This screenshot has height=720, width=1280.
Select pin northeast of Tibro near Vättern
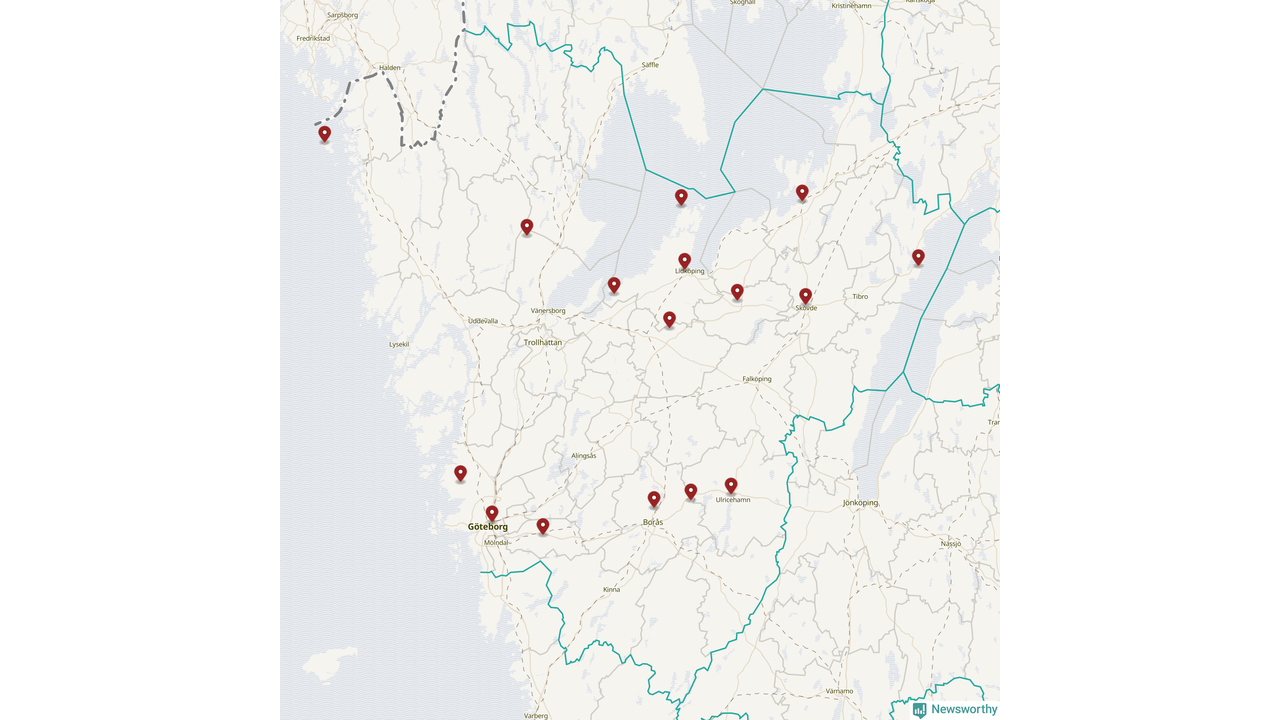coord(918,257)
